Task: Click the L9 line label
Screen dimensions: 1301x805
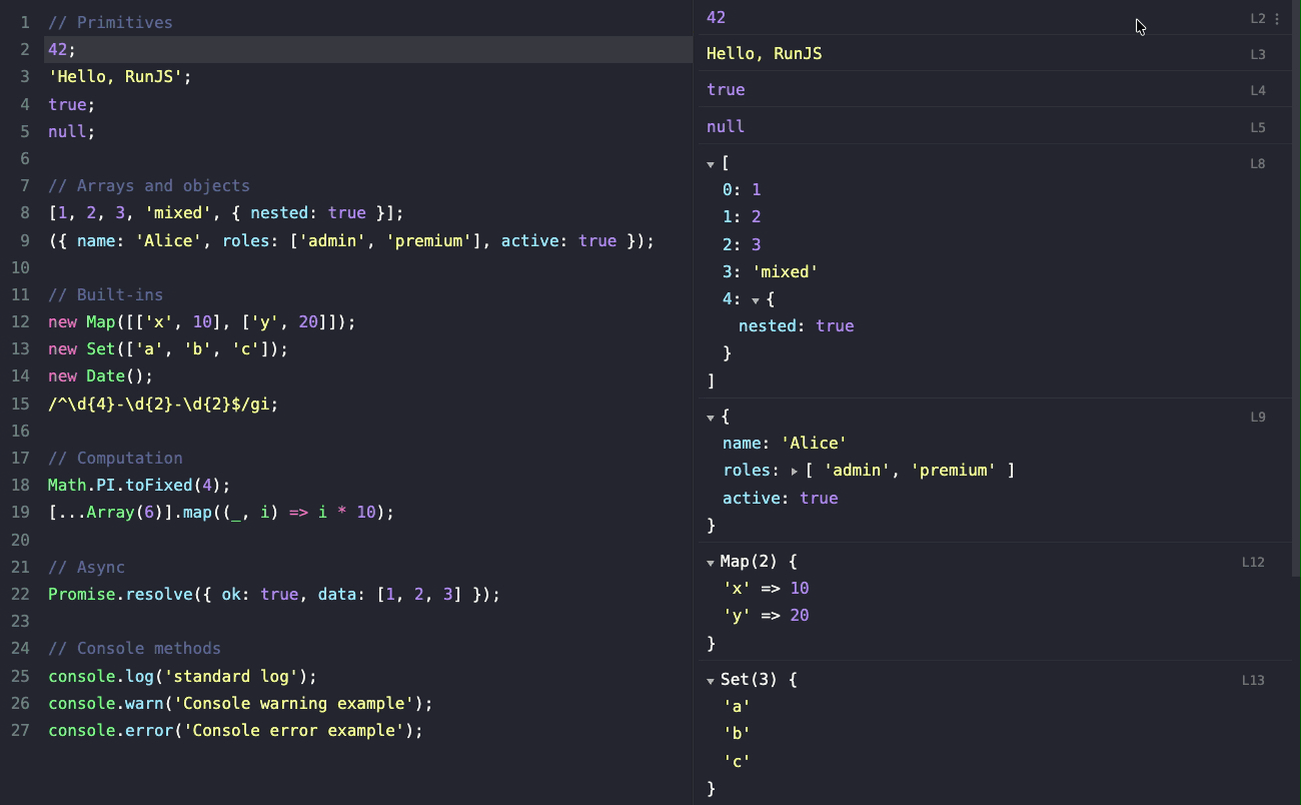Action: 1257,417
